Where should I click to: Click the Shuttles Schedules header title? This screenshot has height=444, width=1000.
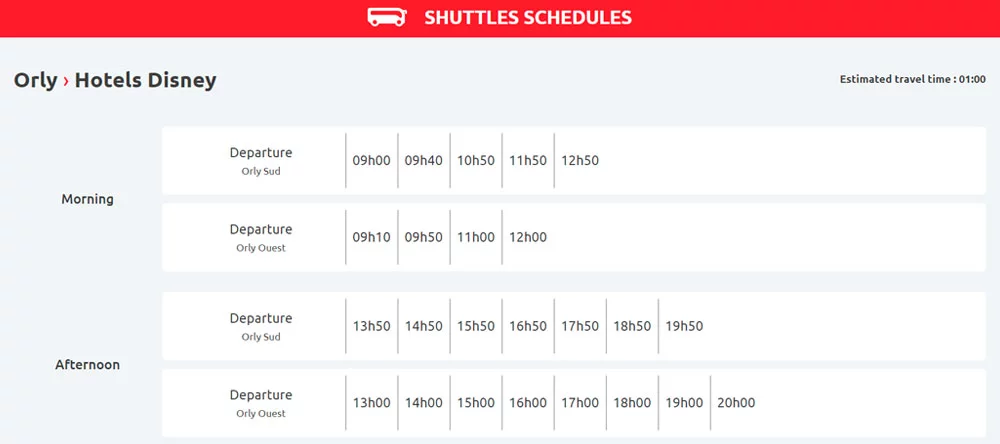coord(527,17)
